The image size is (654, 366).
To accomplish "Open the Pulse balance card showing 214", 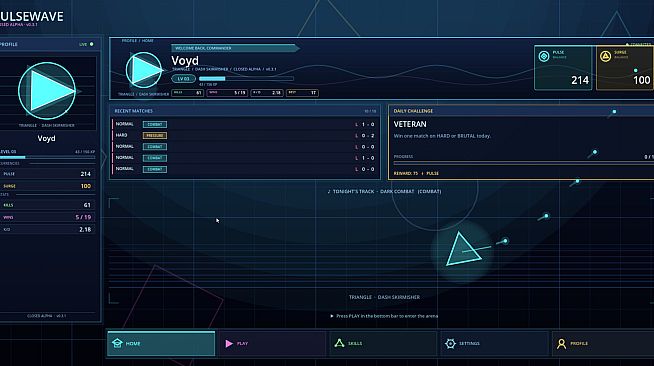I will [x=563, y=68].
